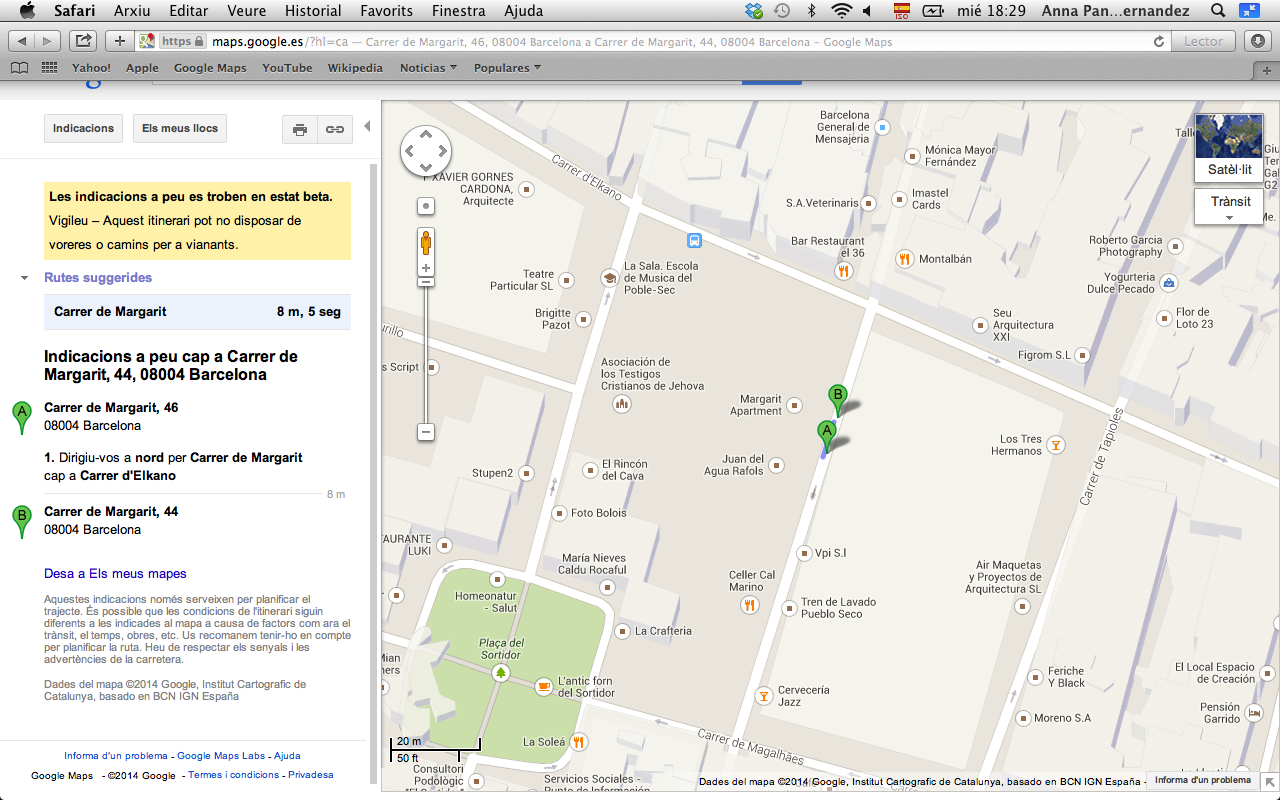Image resolution: width=1280 pixels, height=800 pixels.
Task: Open Safari share button in toolbar
Action: [83, 41]
